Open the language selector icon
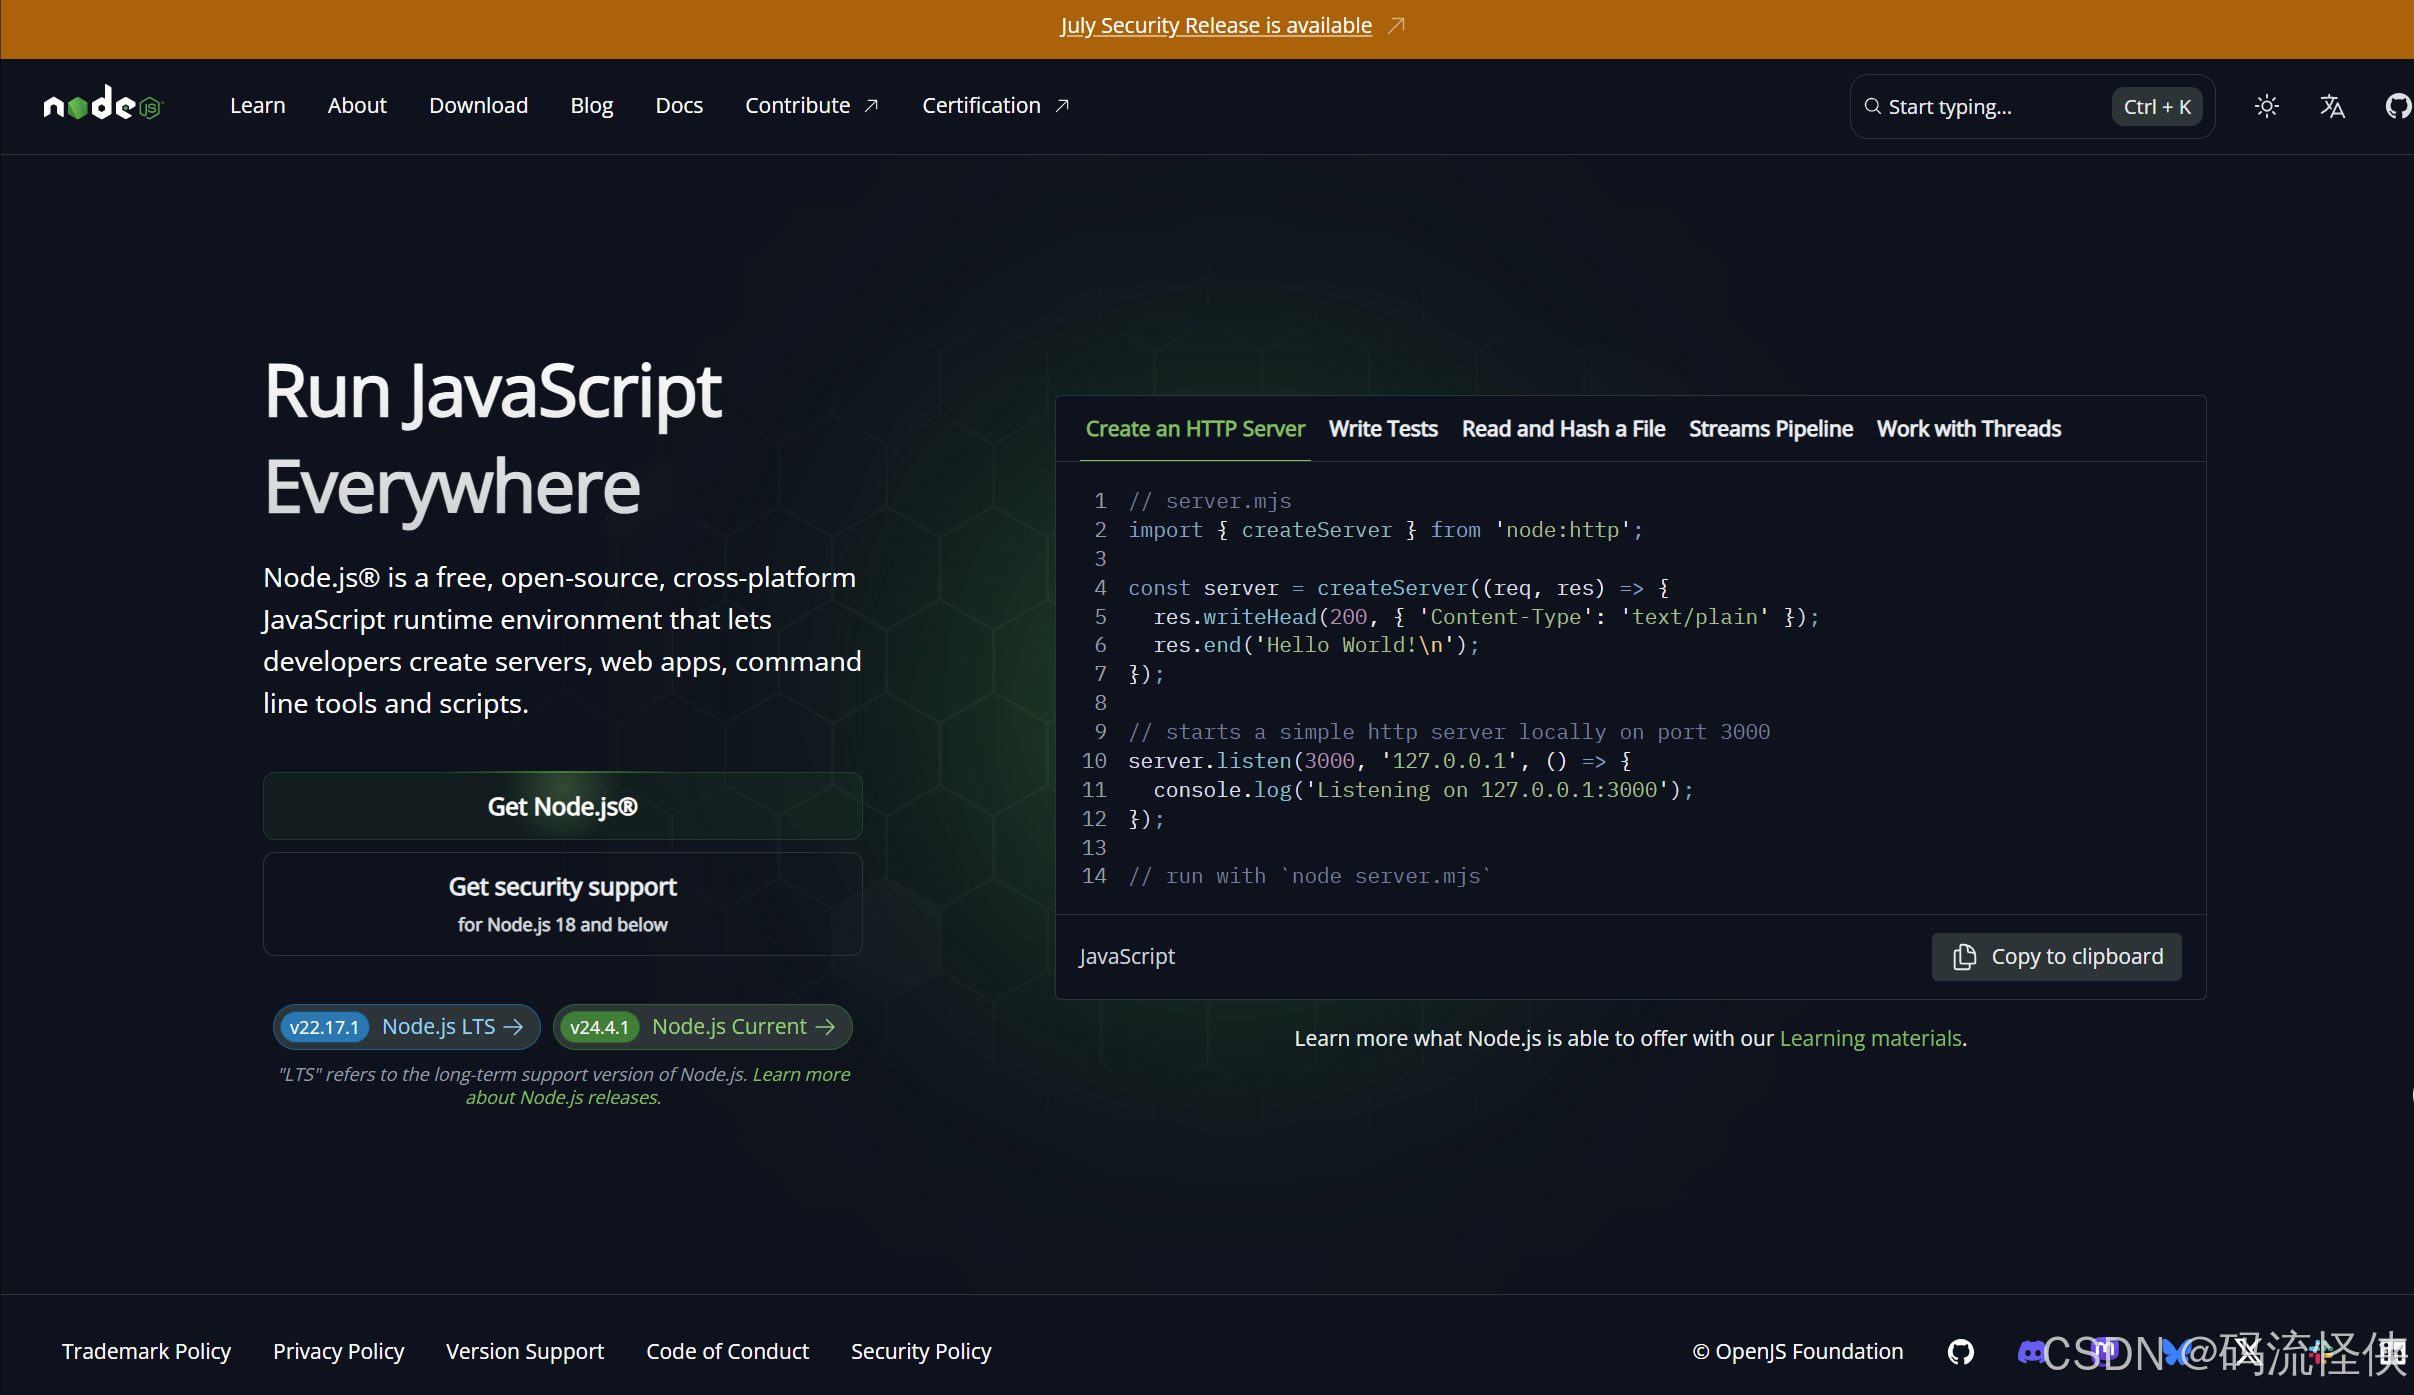This screenshot has width=2414, height=1395. point(2332,106)
